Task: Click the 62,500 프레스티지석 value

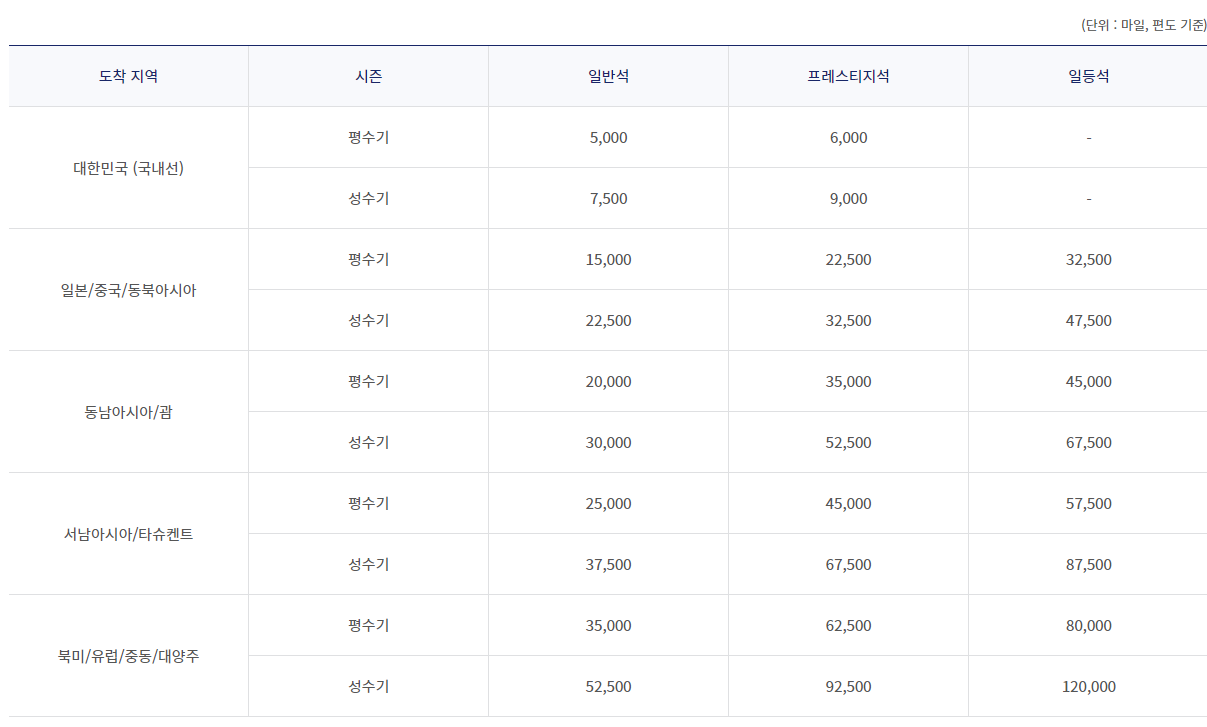Action: tap(848, 626)
